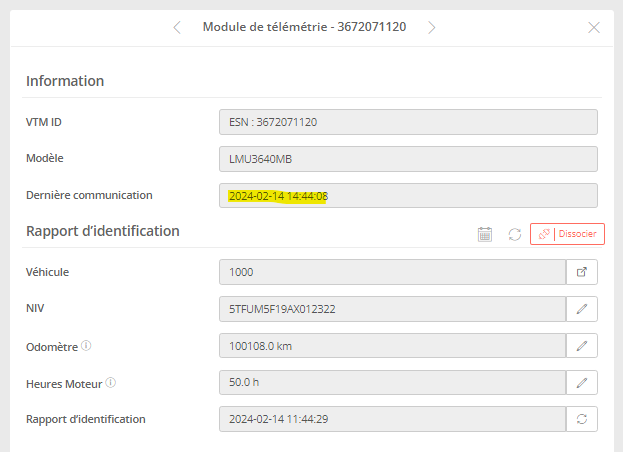623x452 pixels.
Task: Click refresh icon beside Dissocier button
Action: click(x=514, y=234)
